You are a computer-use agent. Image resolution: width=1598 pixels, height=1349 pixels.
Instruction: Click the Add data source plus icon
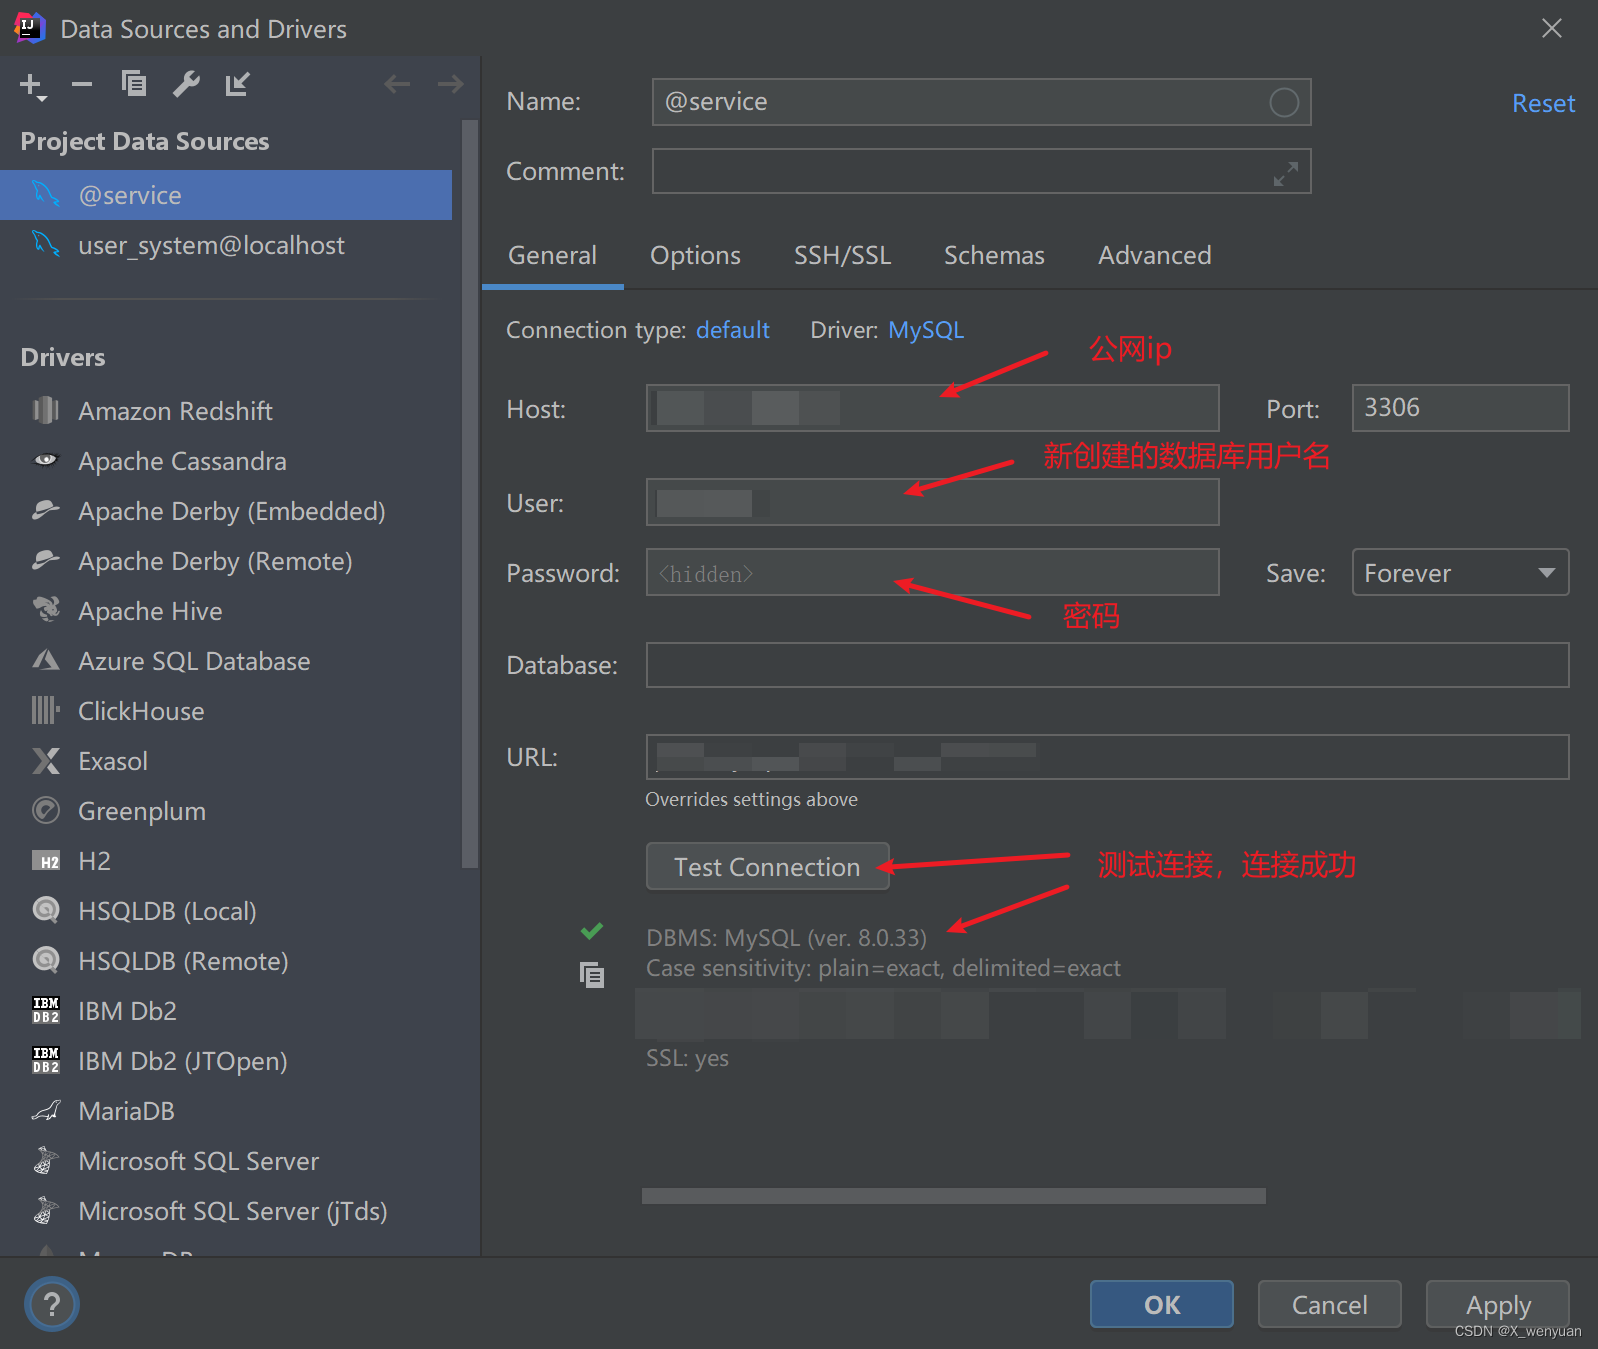[x=32, y=86]
